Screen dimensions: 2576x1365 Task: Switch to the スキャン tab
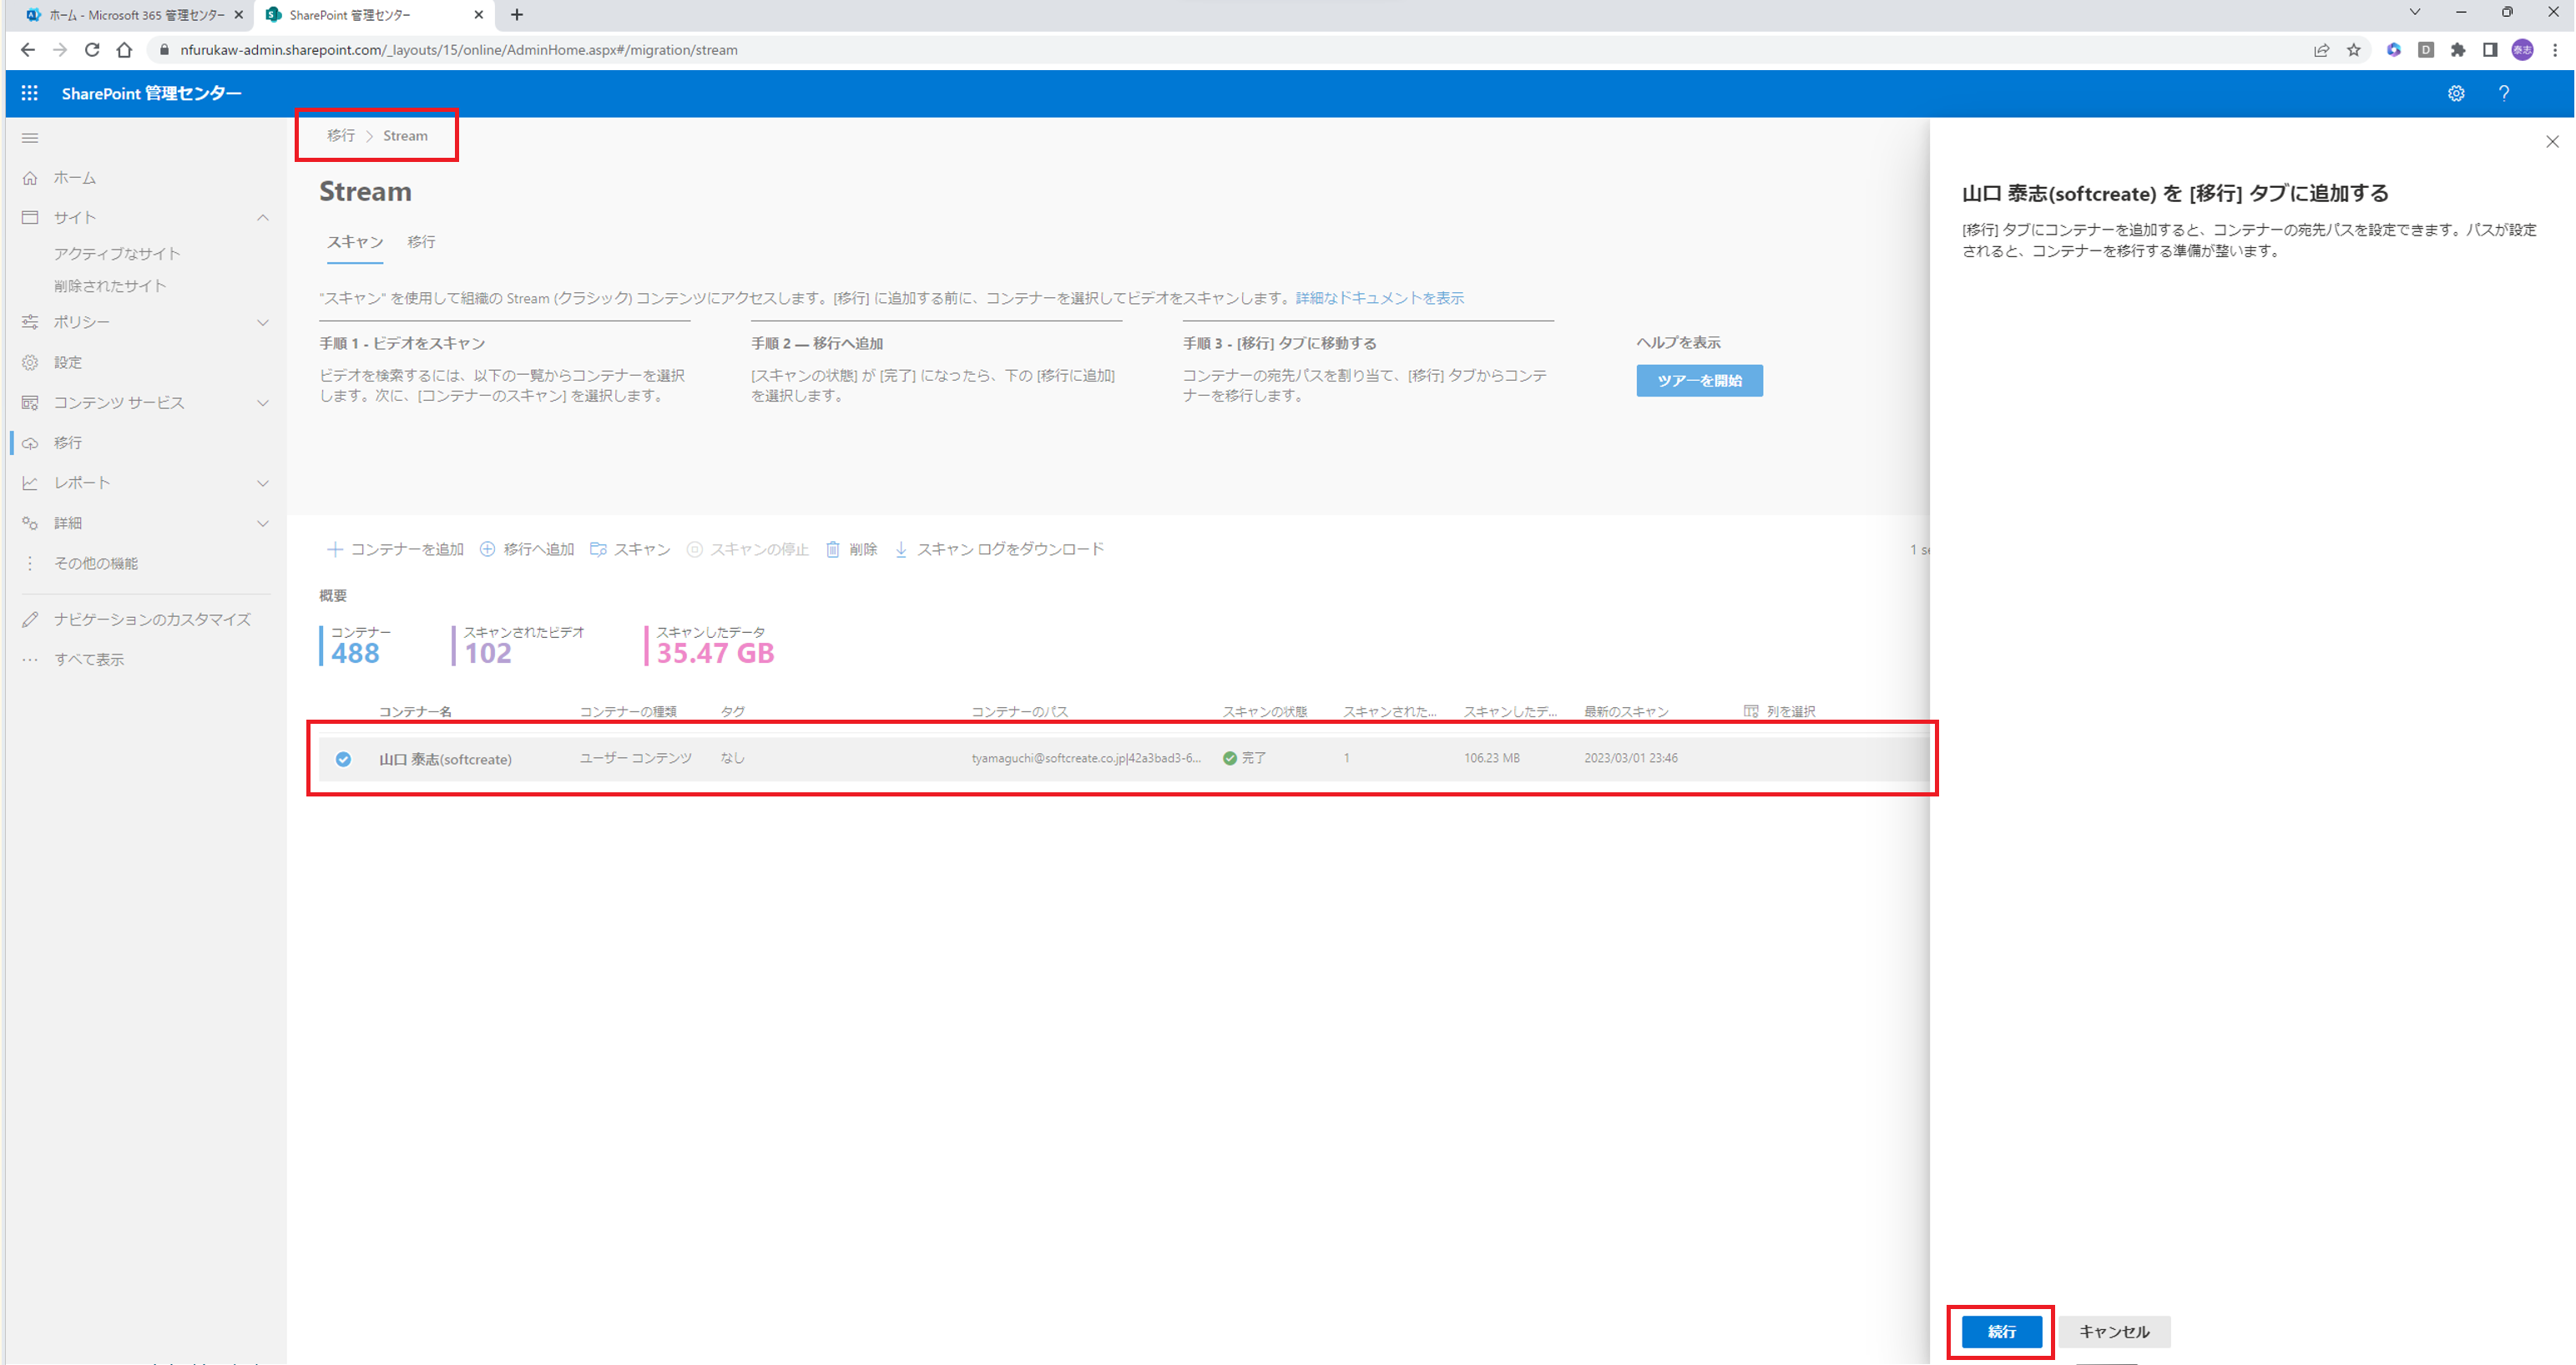[x=355, y=242]
